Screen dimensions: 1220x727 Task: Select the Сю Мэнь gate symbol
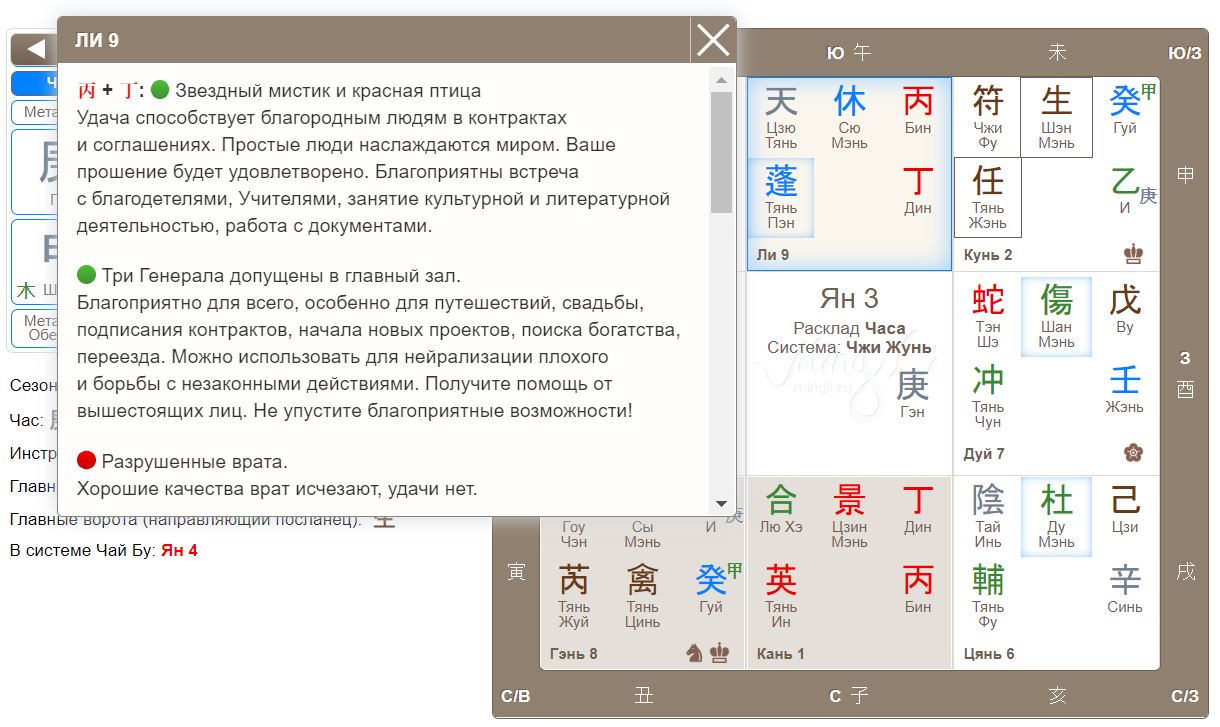point(849,116)
